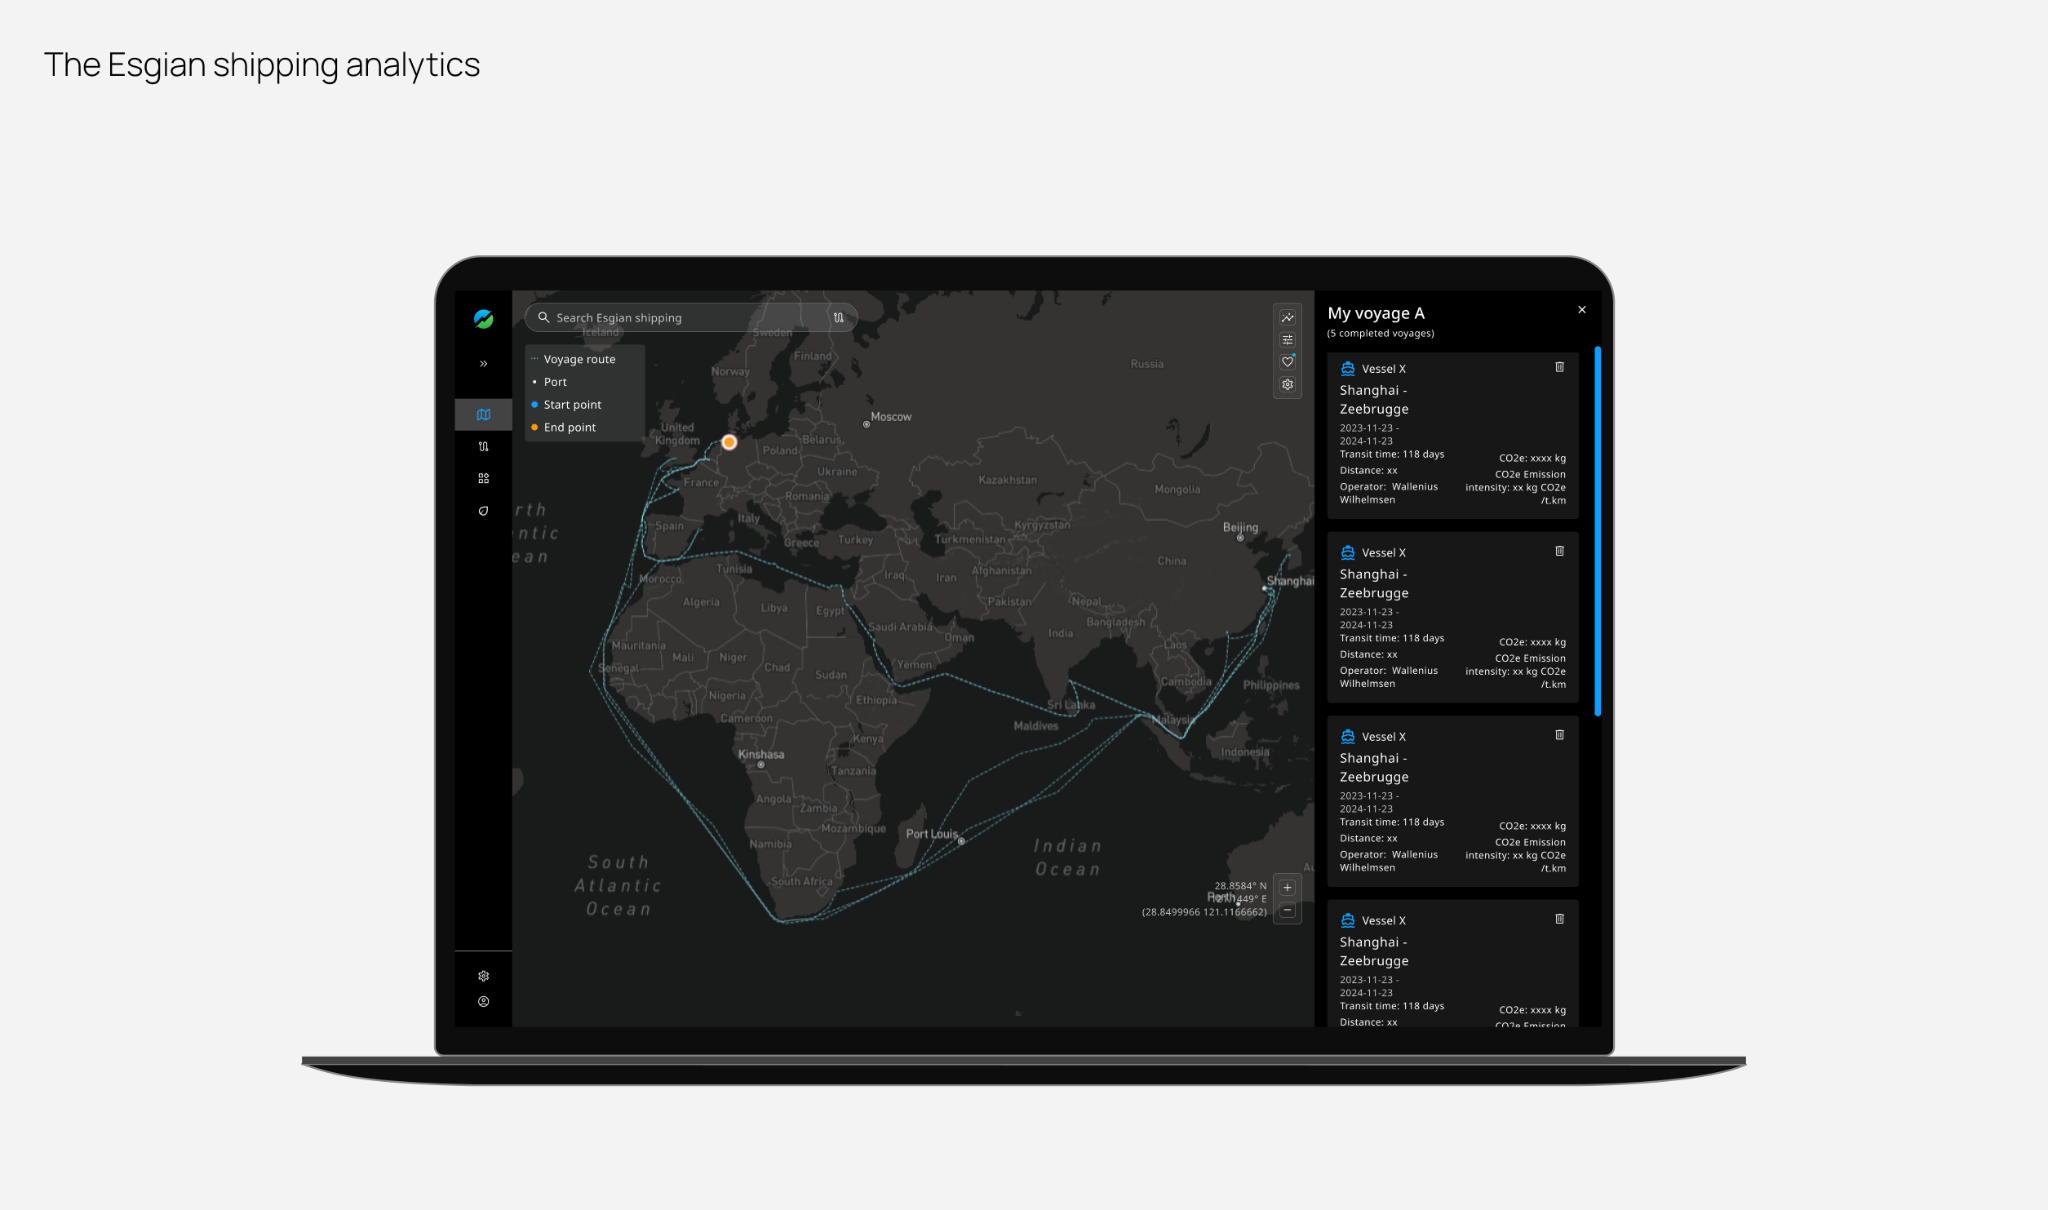Click the Indian Ocean label on map
2048x1210 pixels.
click(x=1067, y=858)
